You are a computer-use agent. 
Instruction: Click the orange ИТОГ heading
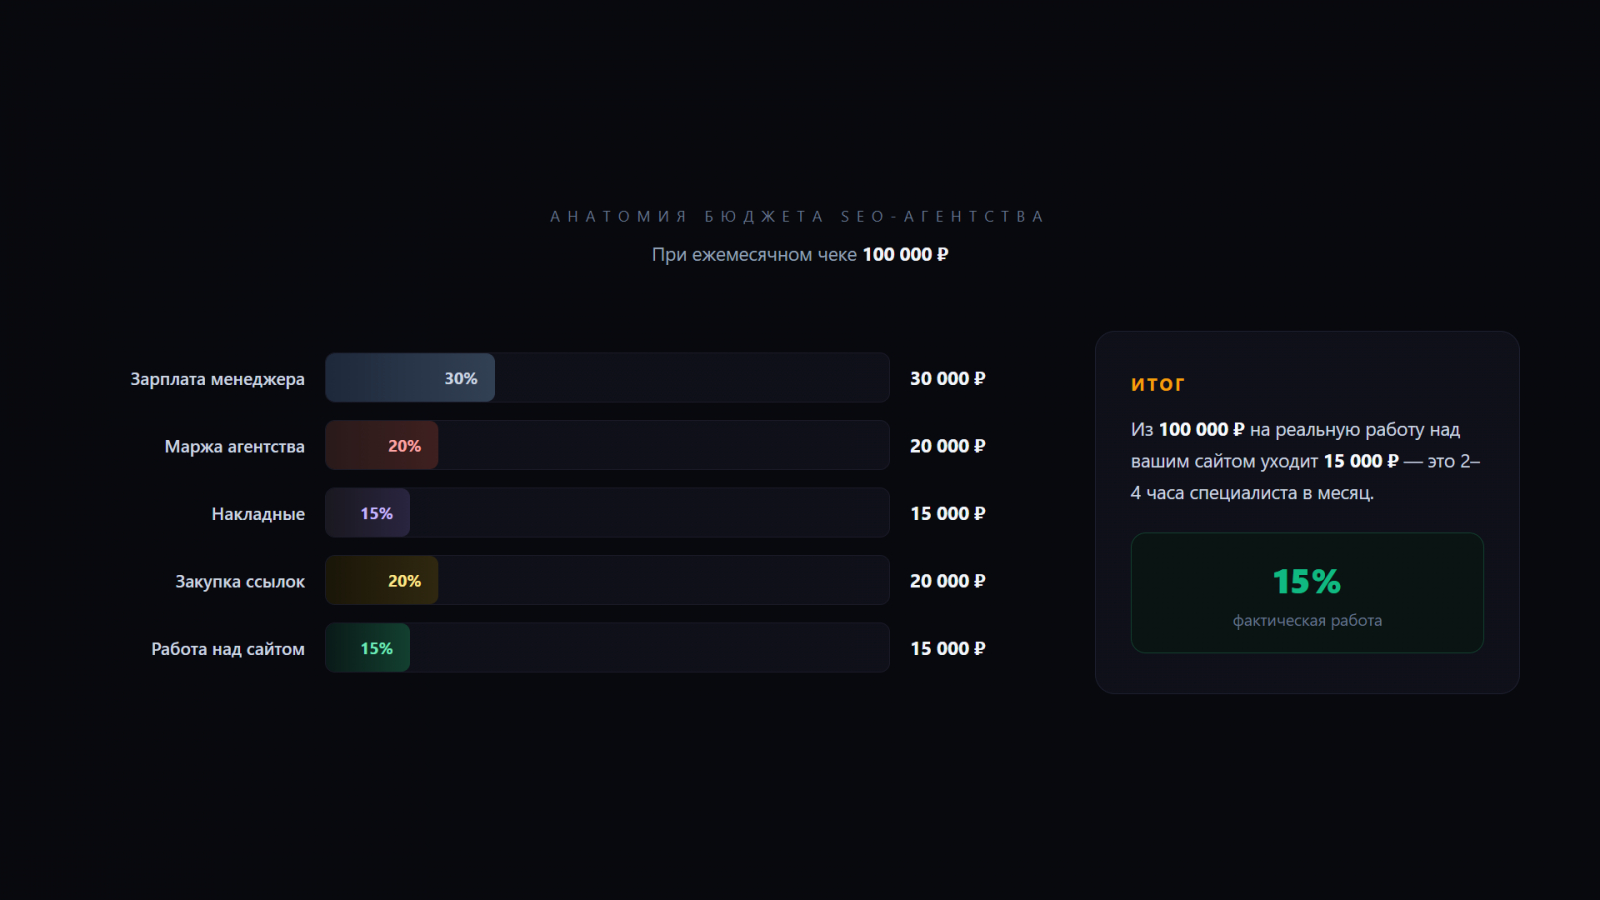point(1157,384)
